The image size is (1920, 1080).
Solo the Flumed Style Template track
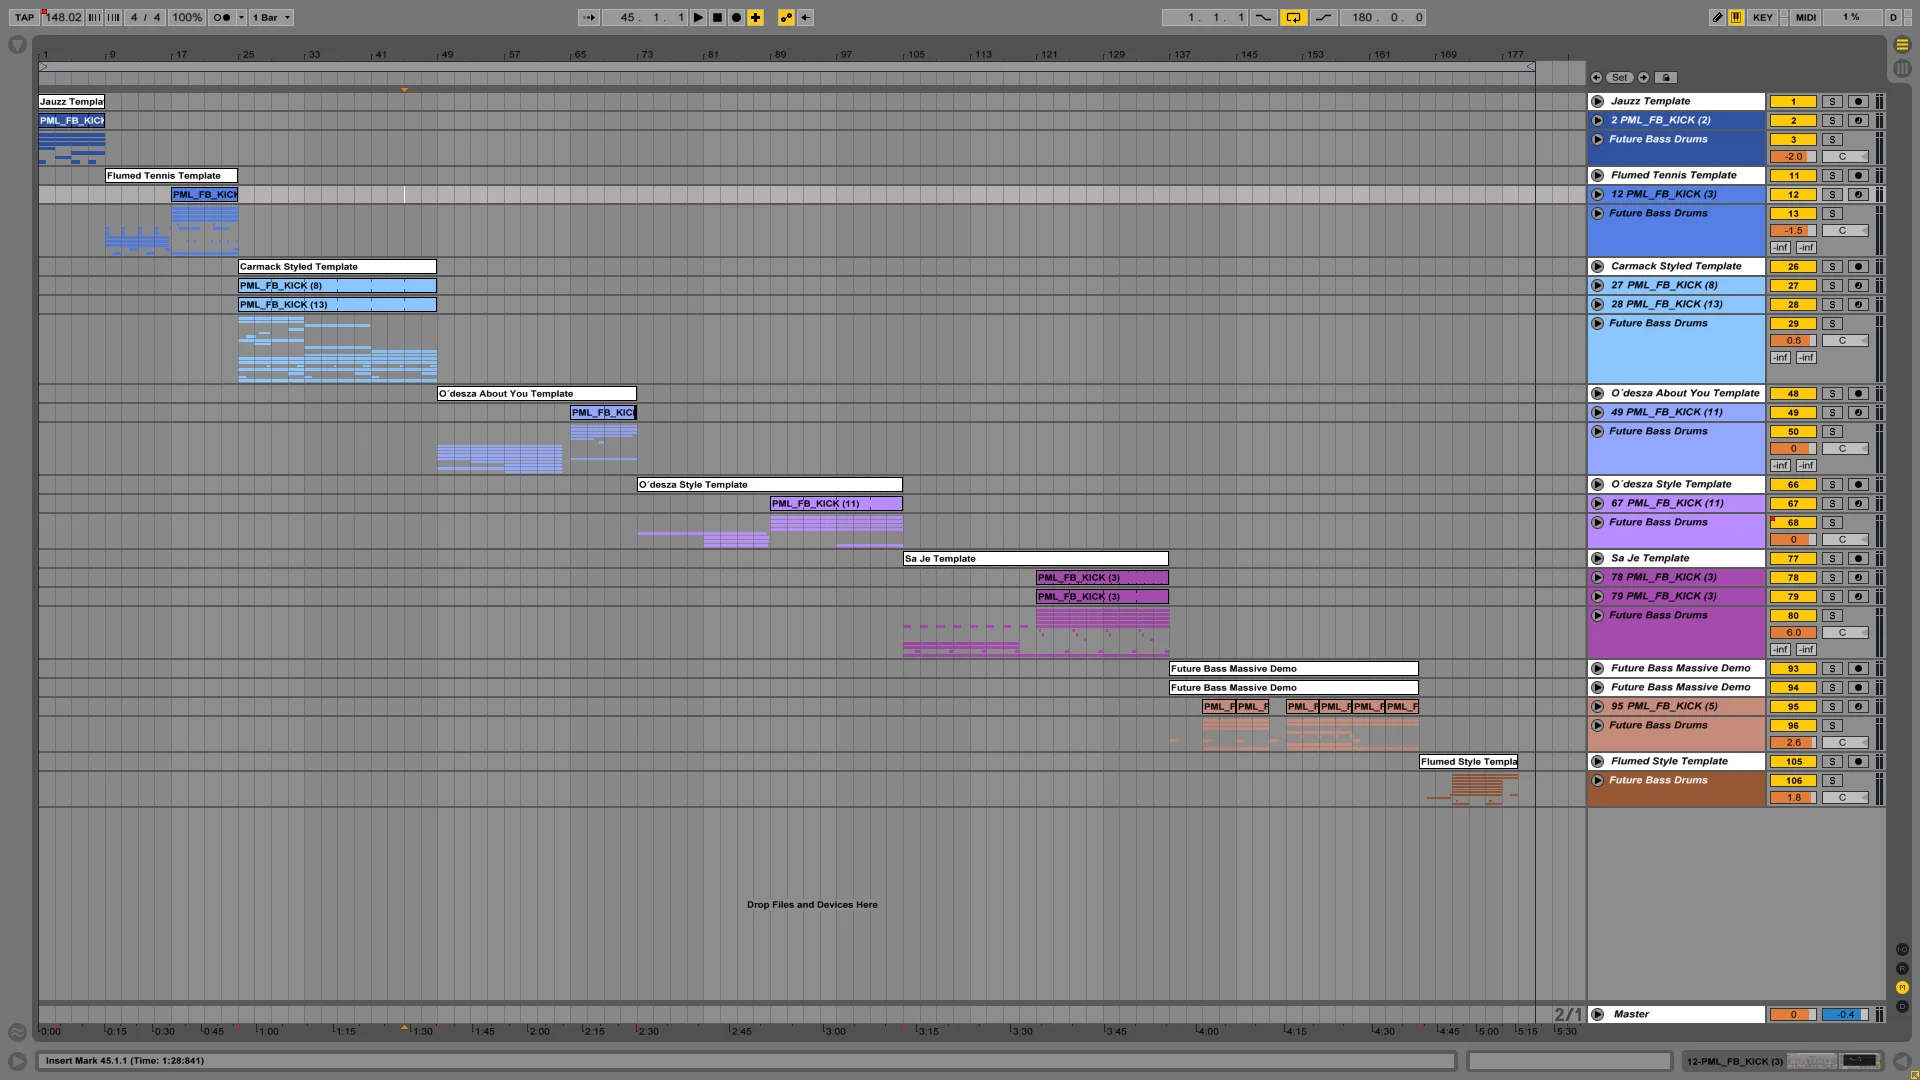click(x=1832, y=761)
